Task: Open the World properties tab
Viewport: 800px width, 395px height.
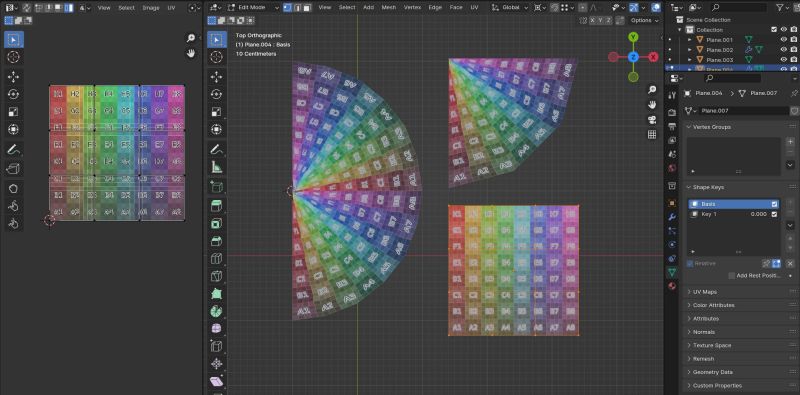Action: pyautogui.click(x=672, y=168)
